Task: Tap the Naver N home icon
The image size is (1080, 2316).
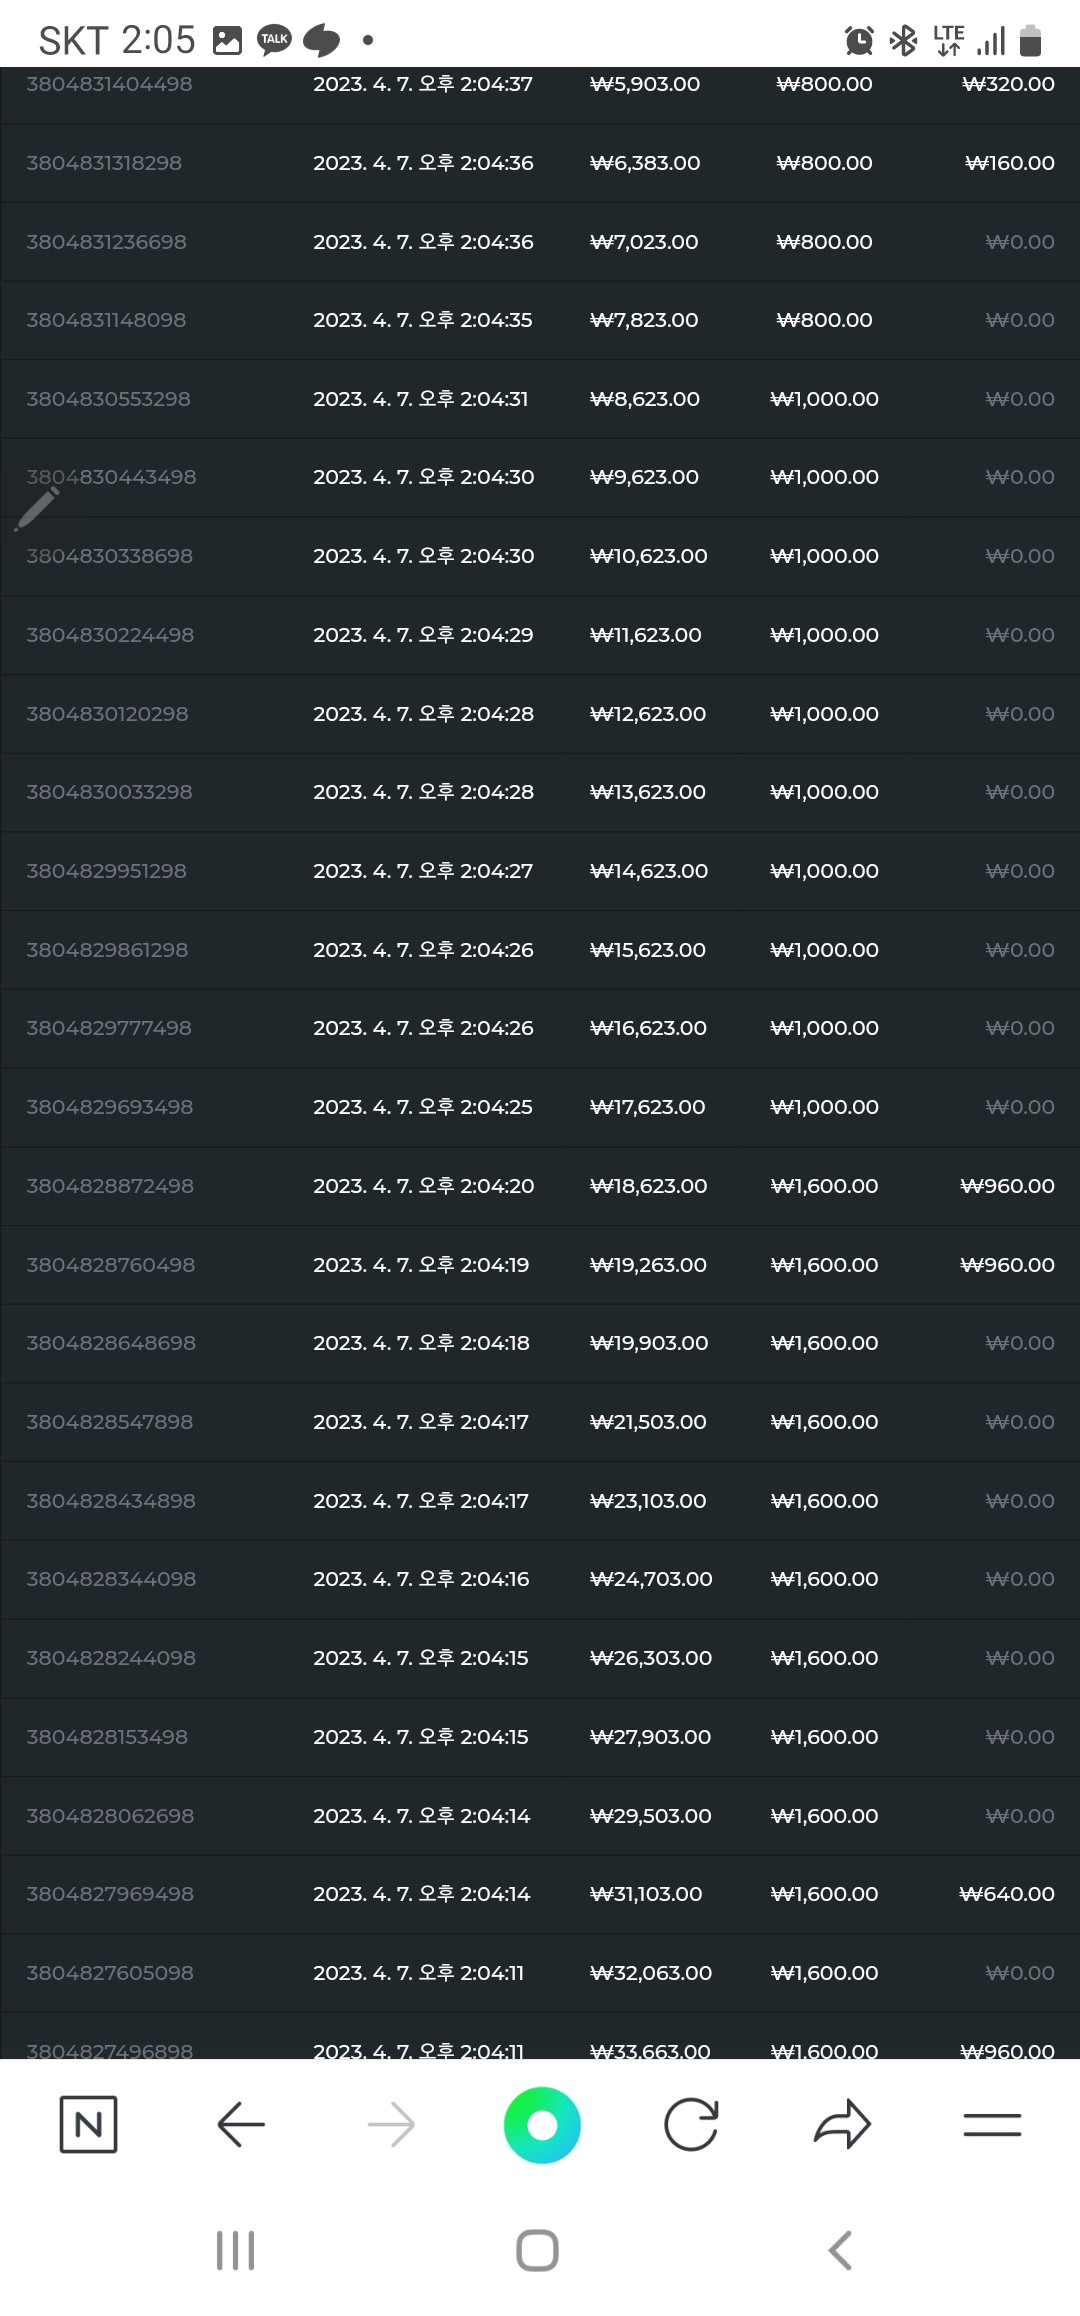Action: [88, 2124]
